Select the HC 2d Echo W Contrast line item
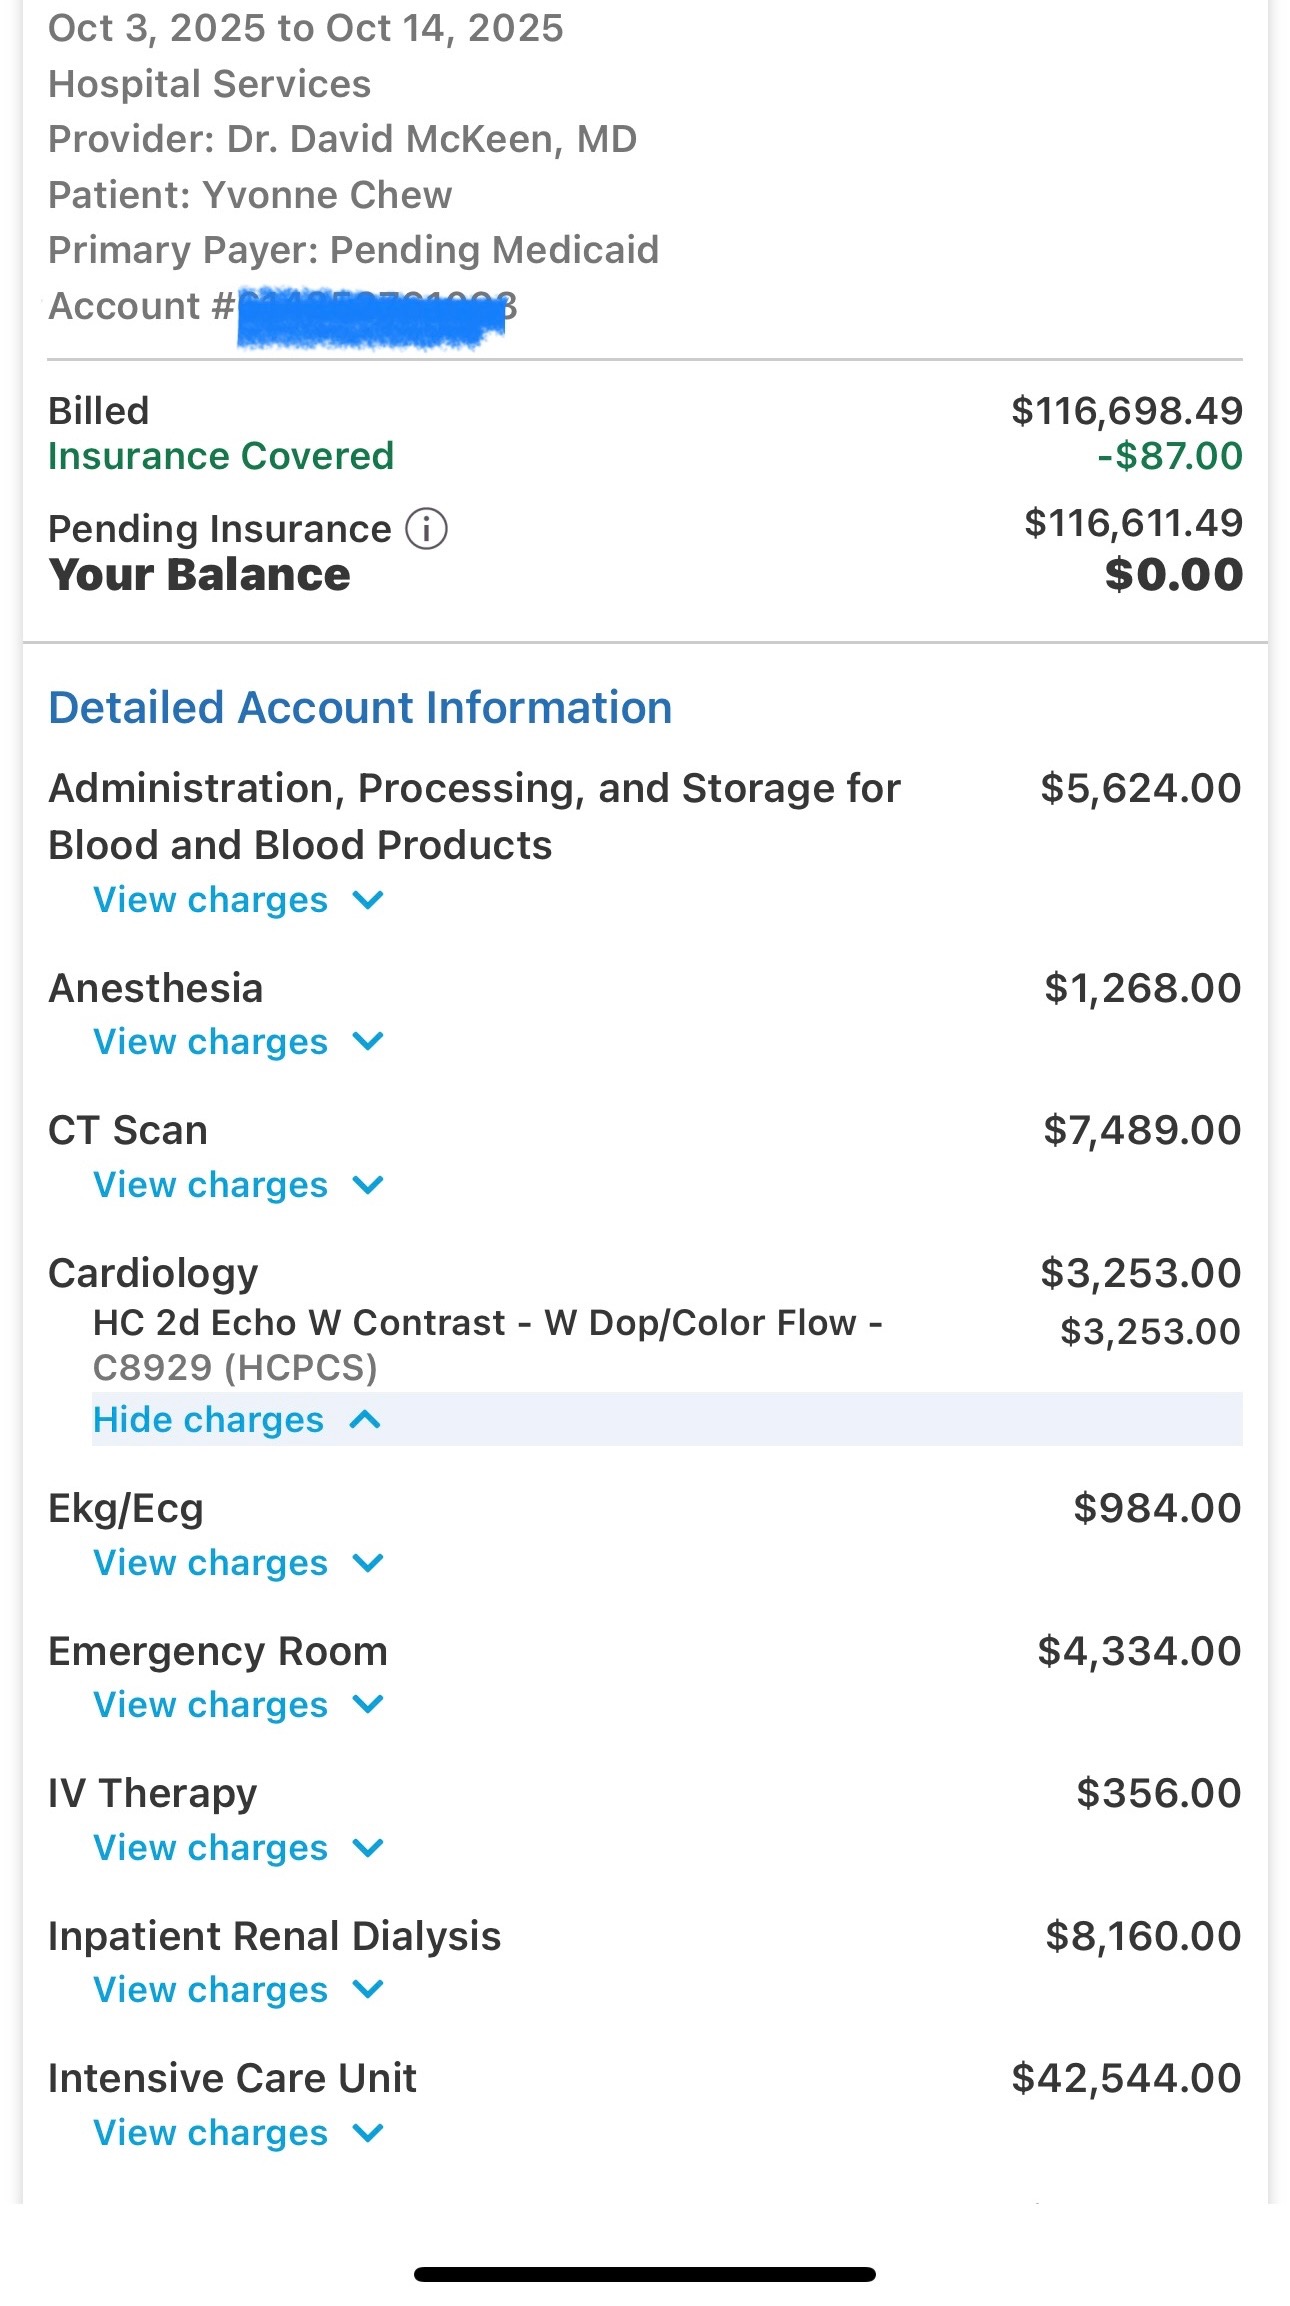 coord(487,1323)
